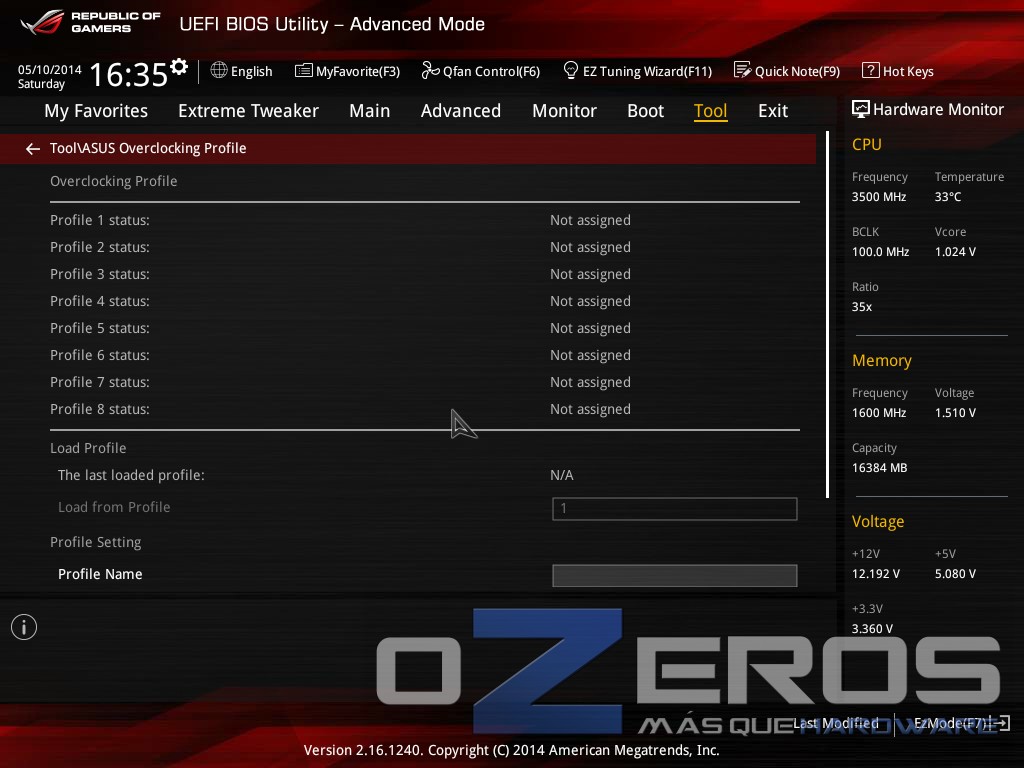The width and height of the screenshot is (1024, 768).
Task: Click the CPU frequency 3500 MHz value
Action: pyautogui.click(x=879, y=197)
